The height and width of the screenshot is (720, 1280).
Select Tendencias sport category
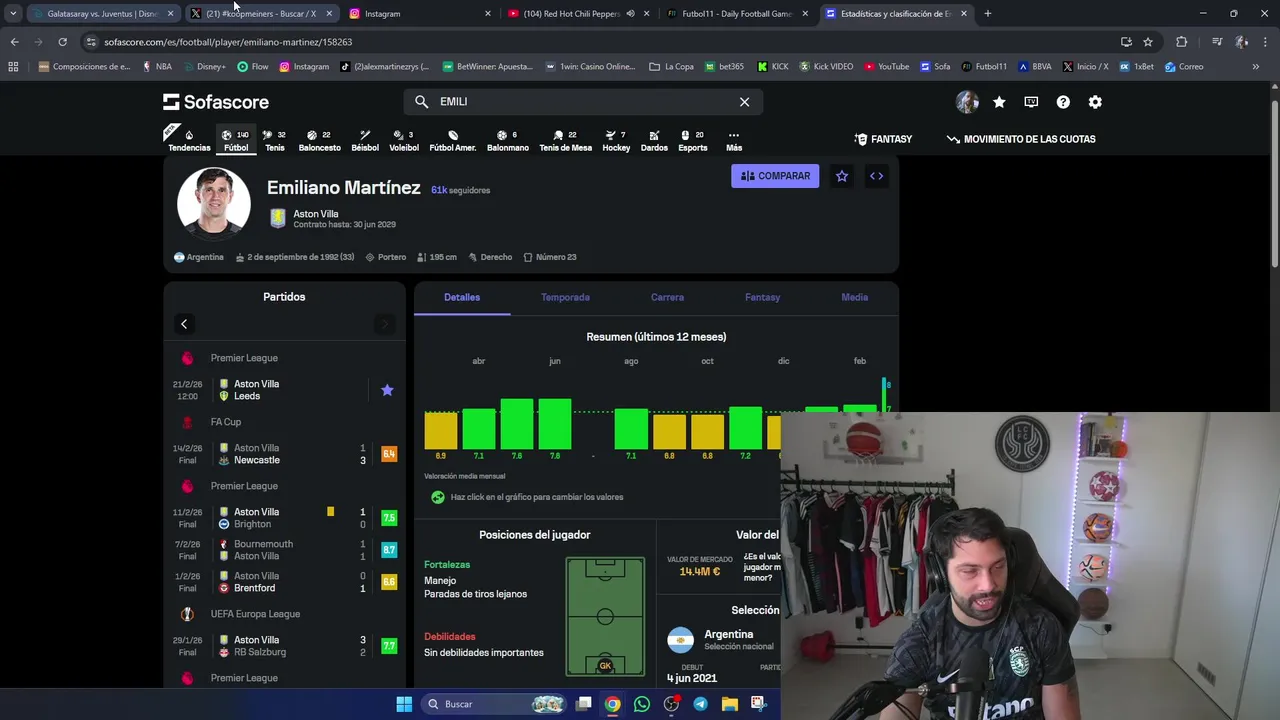pos(189,140)
